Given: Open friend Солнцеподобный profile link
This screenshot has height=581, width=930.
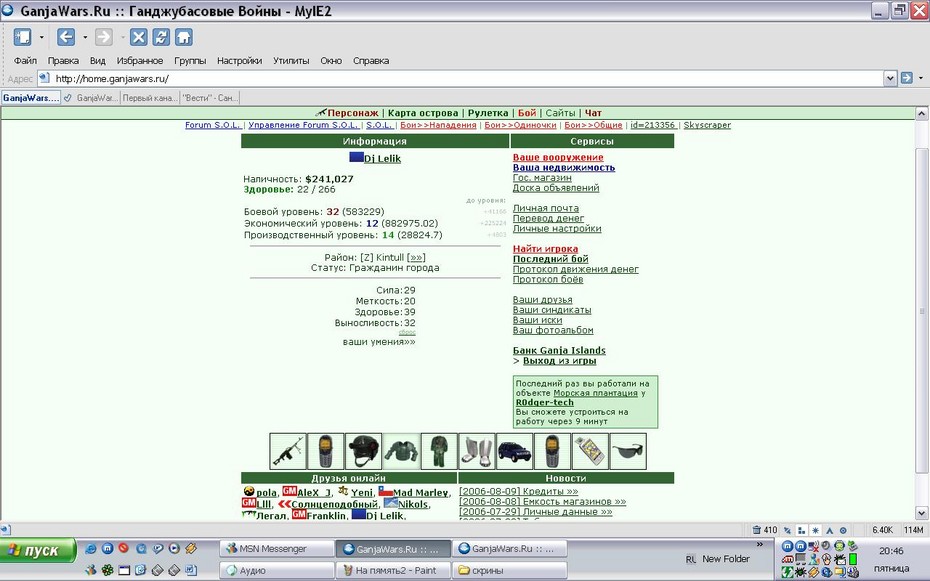Looking at the screenshot, I should (x=334, y=505).
